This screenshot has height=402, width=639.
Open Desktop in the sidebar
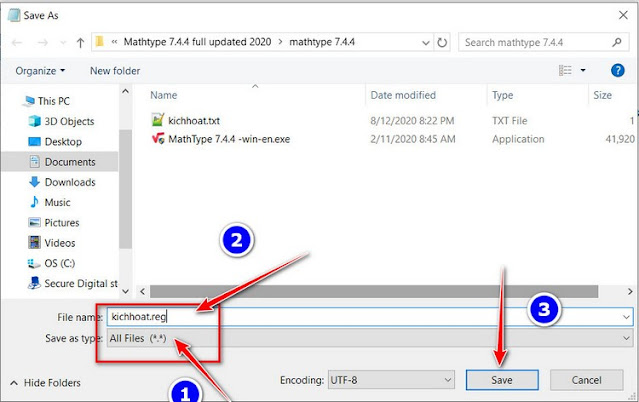(x=63, y=142)
